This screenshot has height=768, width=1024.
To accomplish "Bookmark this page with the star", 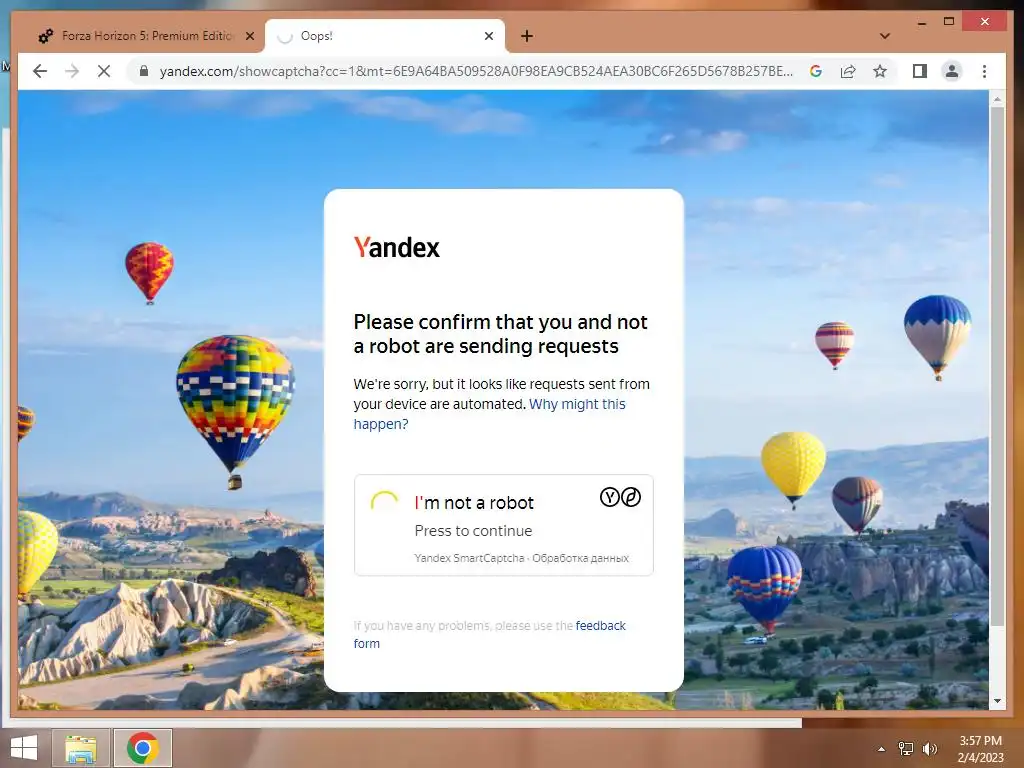I will point(880,71).
